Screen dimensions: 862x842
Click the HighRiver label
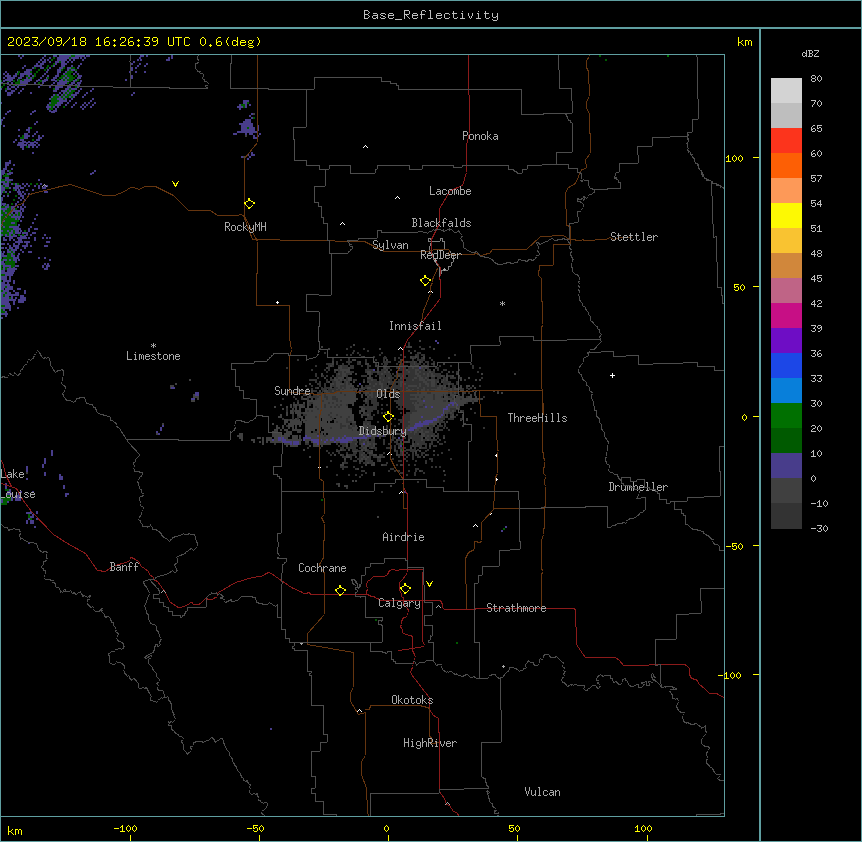tap(430, 743)
